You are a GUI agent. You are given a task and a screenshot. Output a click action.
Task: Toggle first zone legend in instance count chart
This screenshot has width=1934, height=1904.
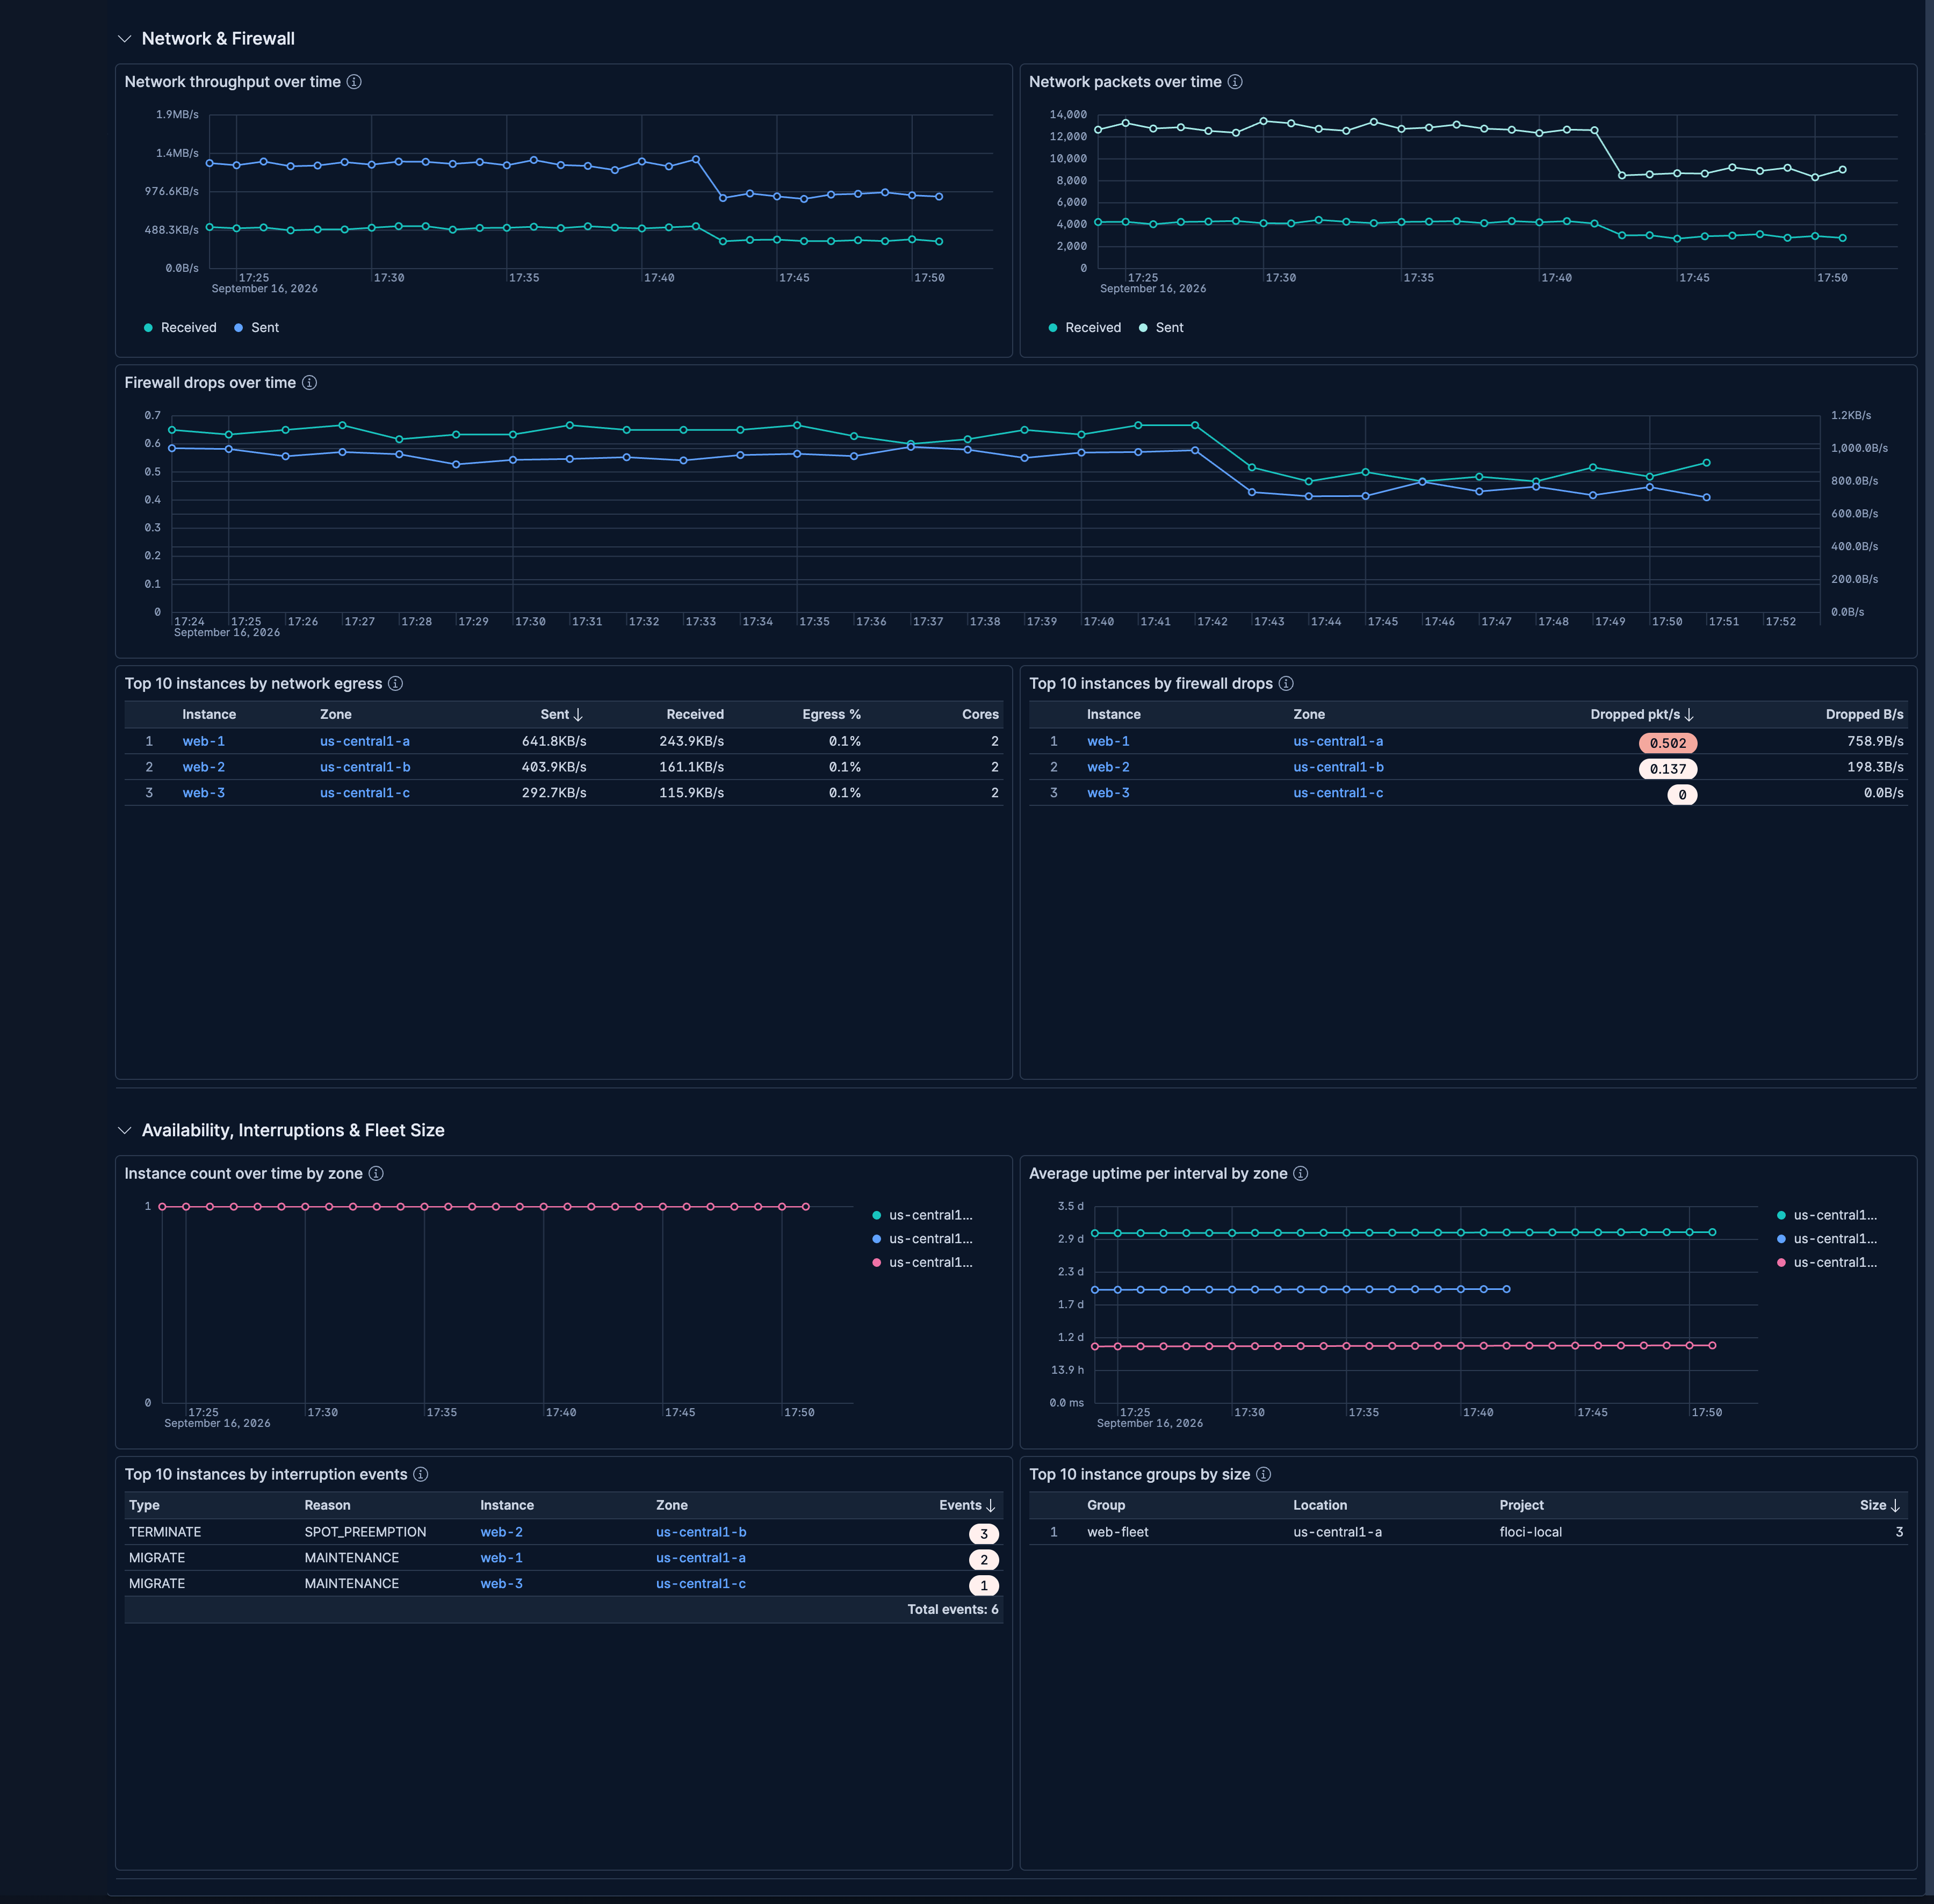922,1216
